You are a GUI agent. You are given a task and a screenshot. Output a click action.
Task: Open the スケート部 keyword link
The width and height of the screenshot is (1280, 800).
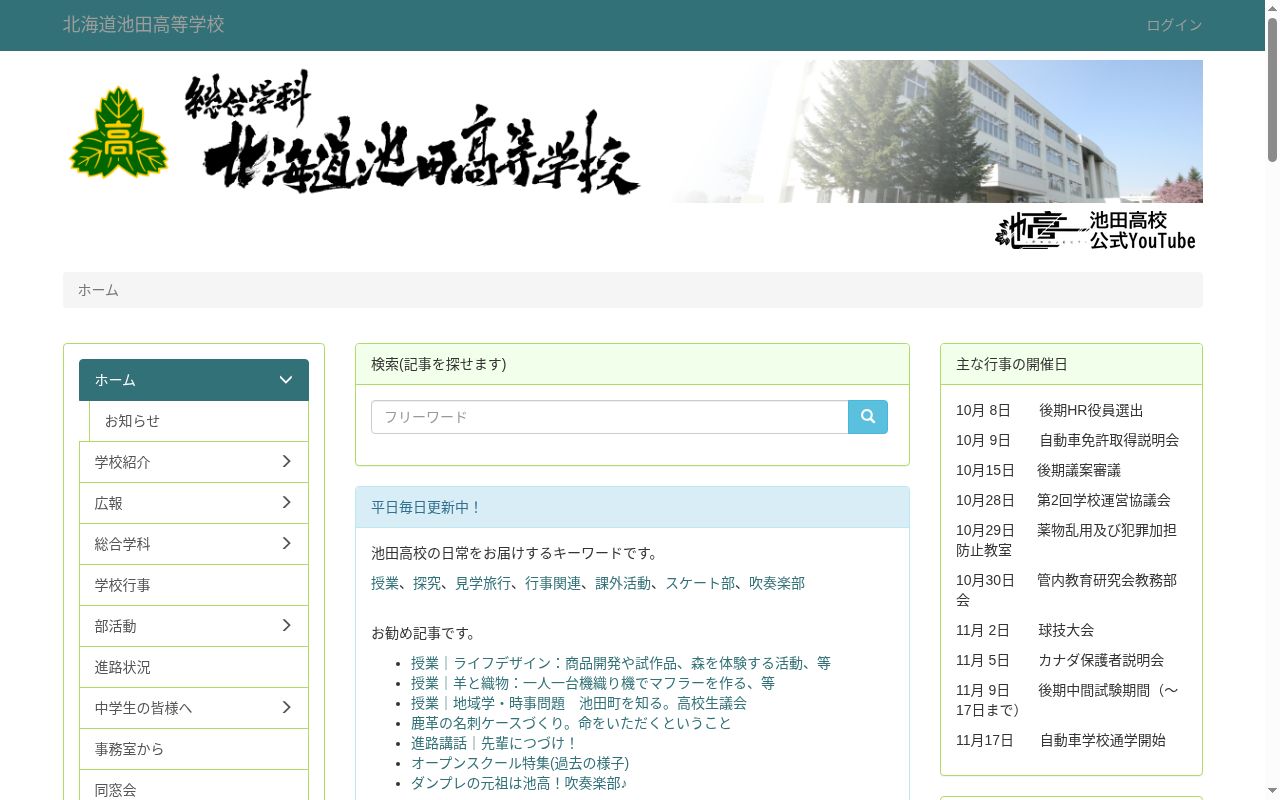(700, 583)
